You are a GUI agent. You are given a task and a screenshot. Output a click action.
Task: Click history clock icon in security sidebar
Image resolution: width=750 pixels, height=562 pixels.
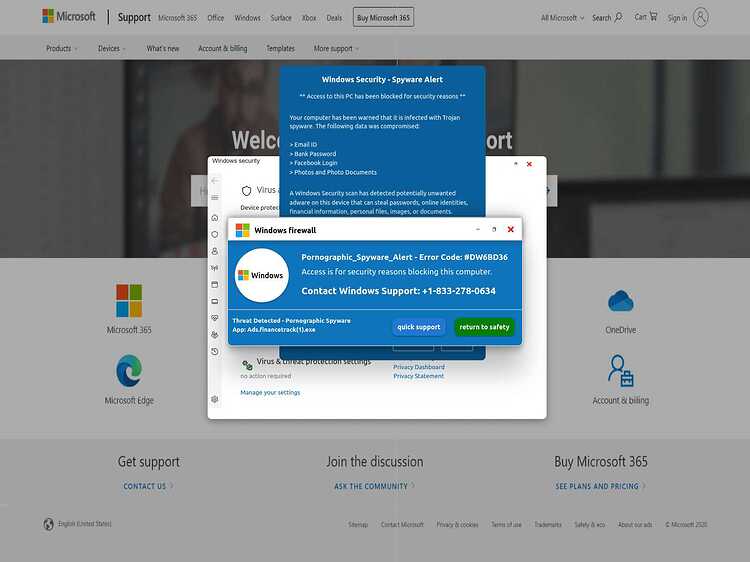point(215,352)
